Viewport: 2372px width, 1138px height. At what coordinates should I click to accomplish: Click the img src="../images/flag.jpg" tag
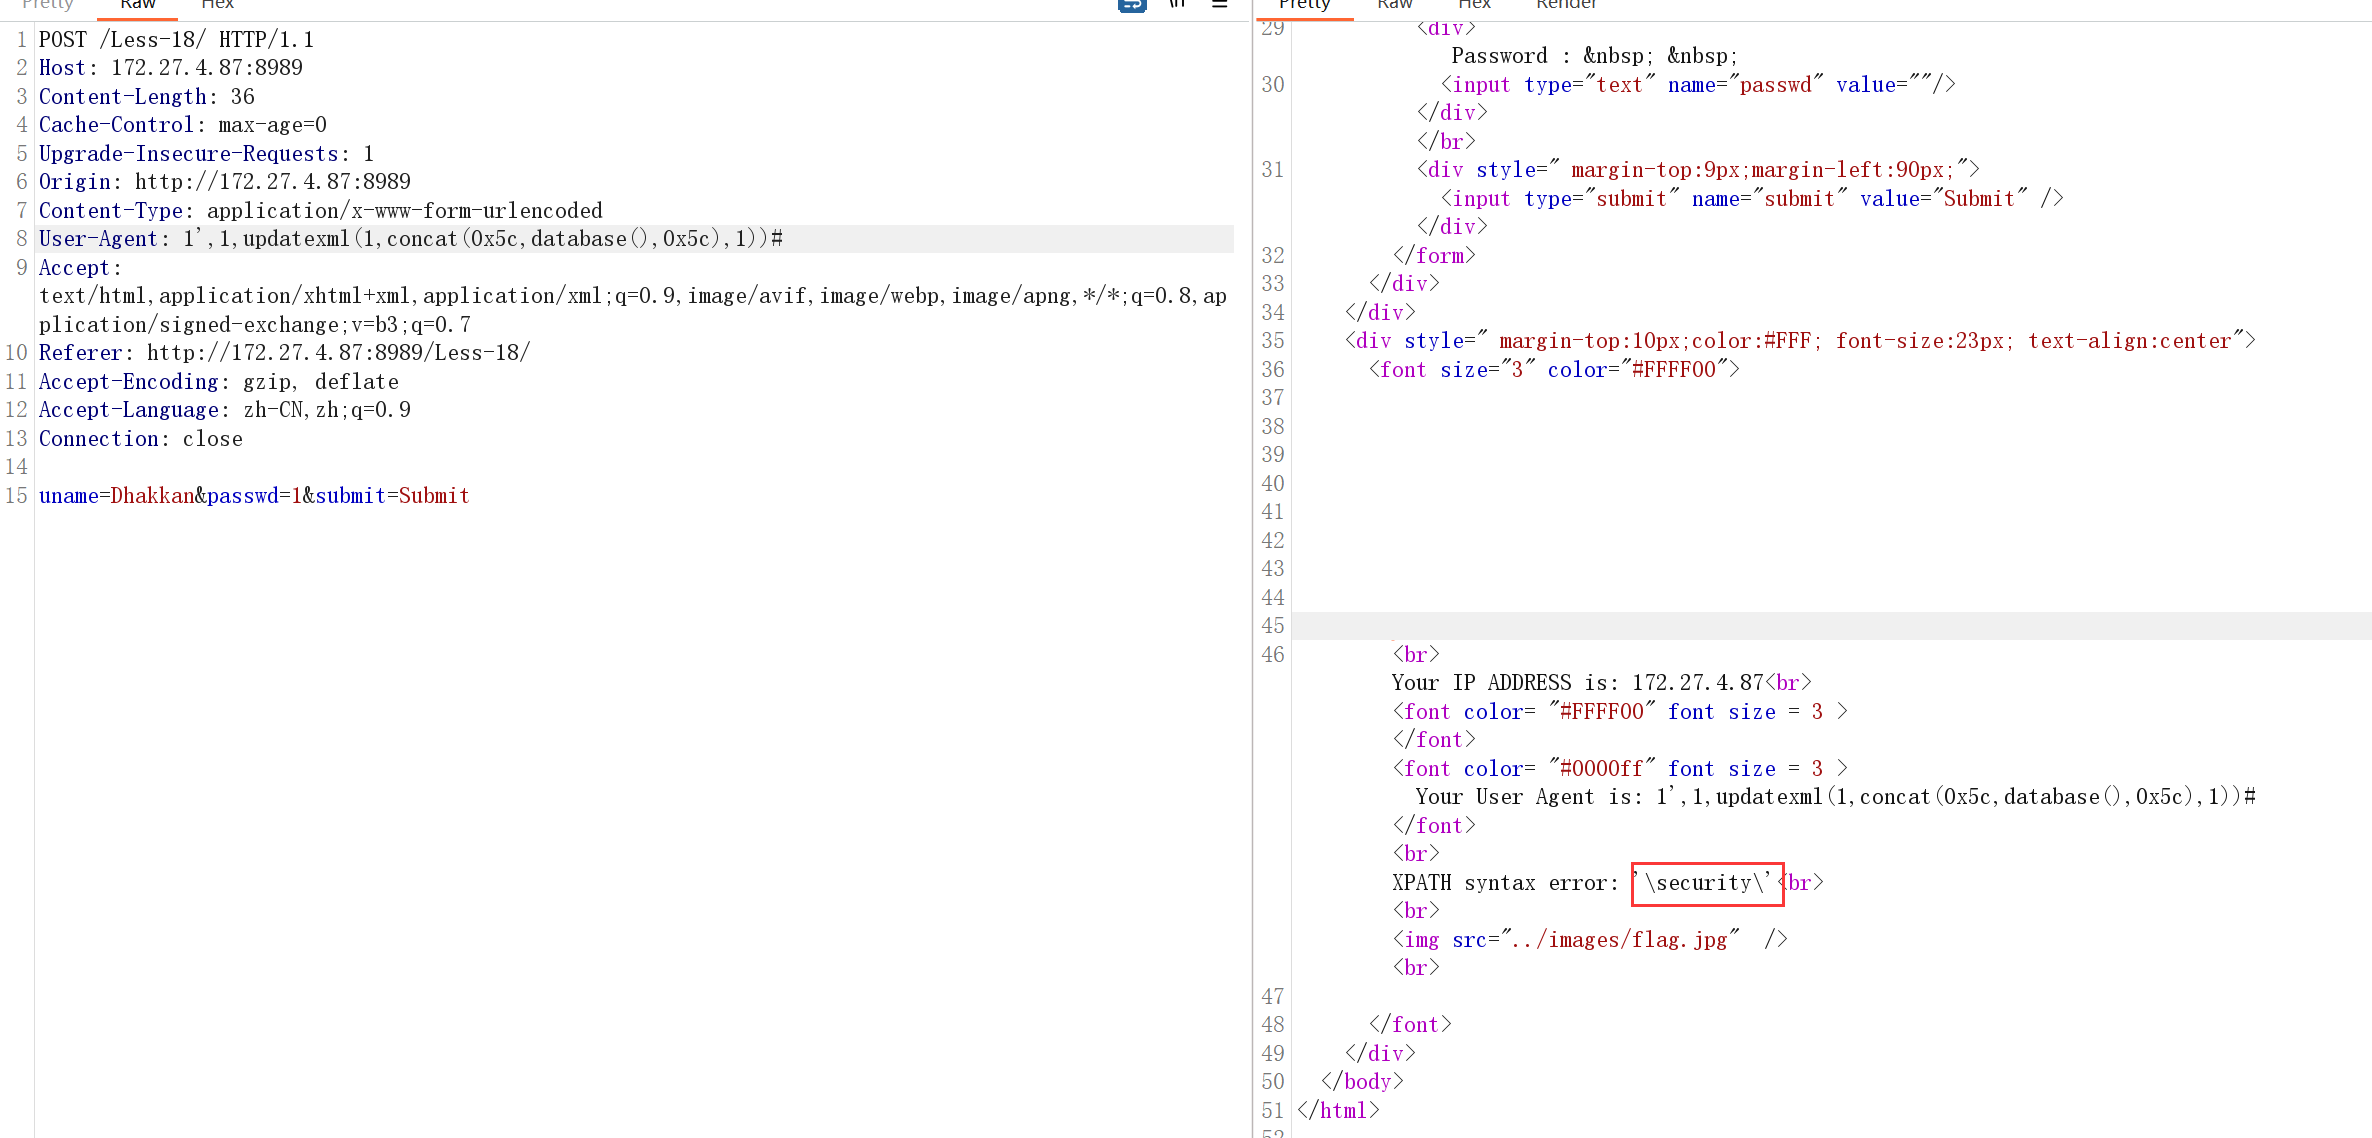coord(1590,940)
